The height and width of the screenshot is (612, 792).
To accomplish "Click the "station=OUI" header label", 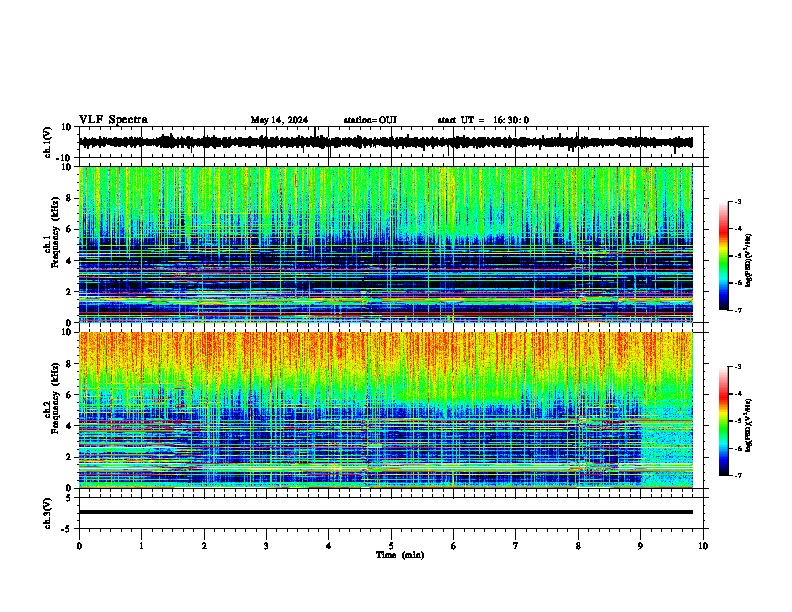I will pos(370,120).
